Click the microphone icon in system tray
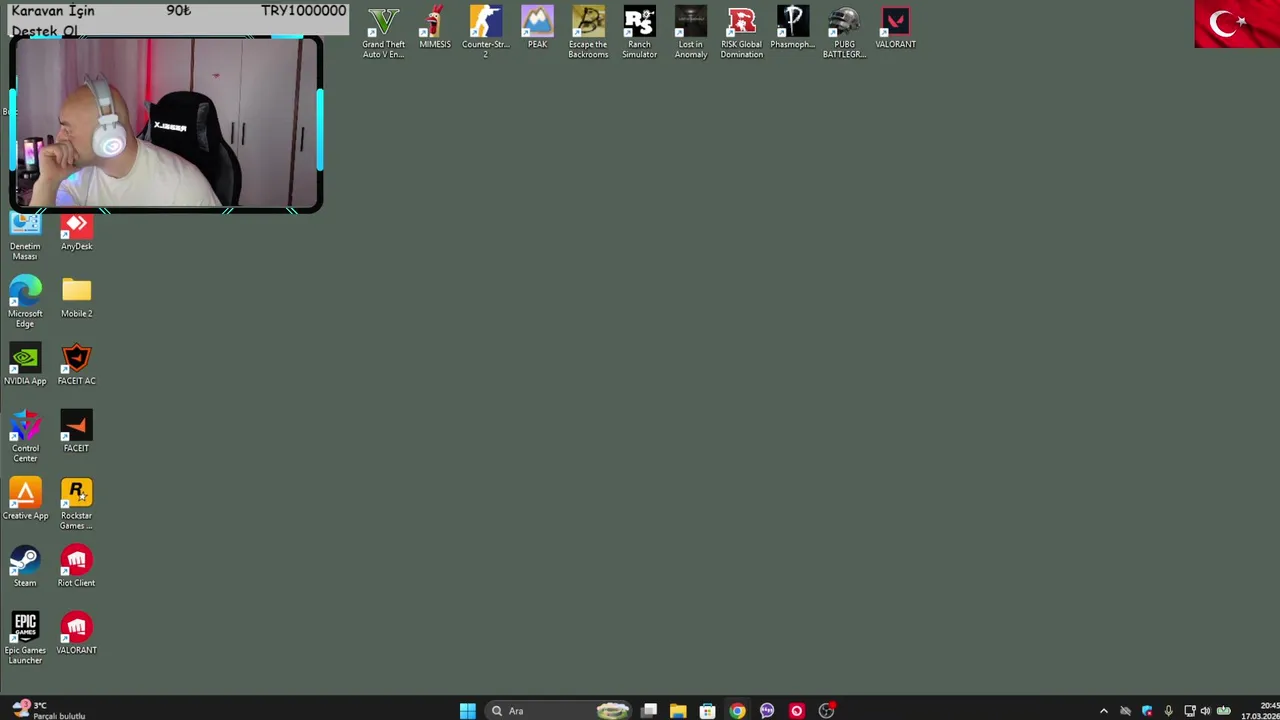This screenshot has height=720, width=1280. point(1168,711)
